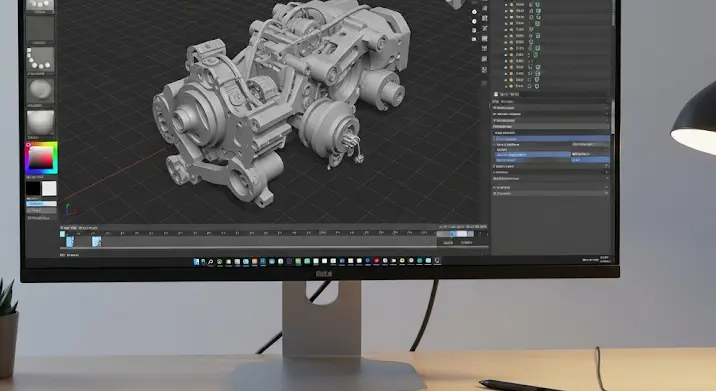Pick a color in the square color picker
The height and width of the screenshot is (391, 716).
pyautogui.click(x=42, y=158)
